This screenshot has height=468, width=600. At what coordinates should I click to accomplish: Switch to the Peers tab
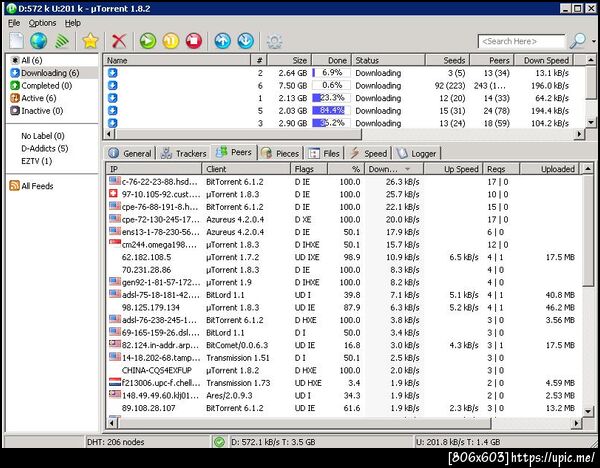(234, 152)
